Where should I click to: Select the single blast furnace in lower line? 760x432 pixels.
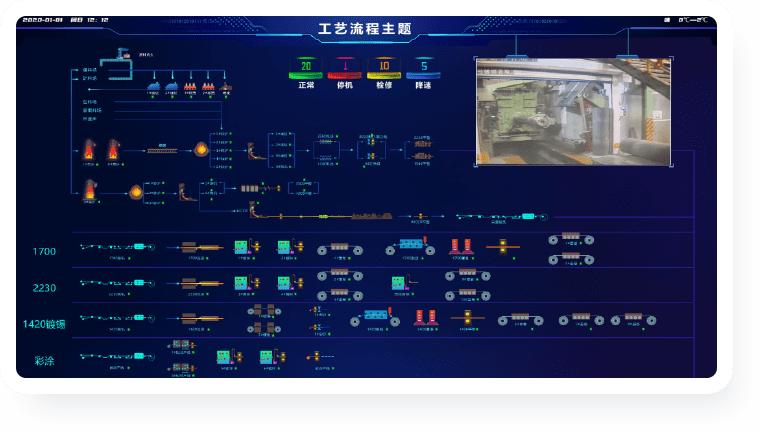pos(90,190)
